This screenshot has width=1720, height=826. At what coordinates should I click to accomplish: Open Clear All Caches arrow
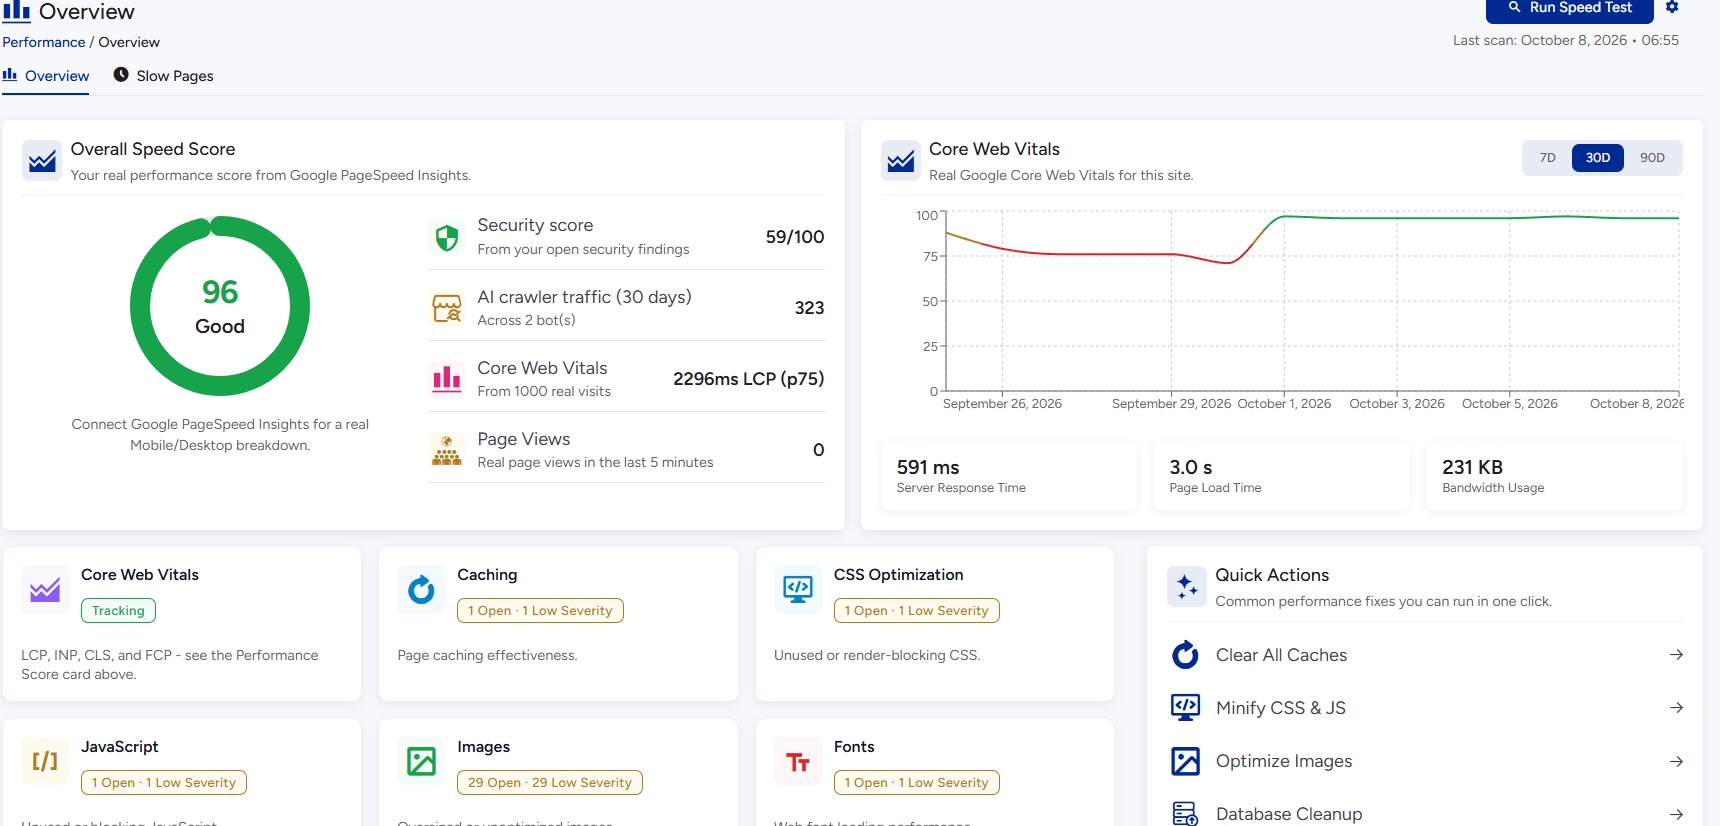[1676, 655]
